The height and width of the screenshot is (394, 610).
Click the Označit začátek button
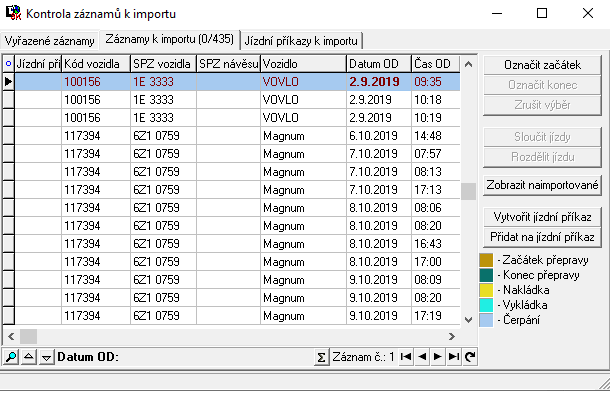(542, 65)
